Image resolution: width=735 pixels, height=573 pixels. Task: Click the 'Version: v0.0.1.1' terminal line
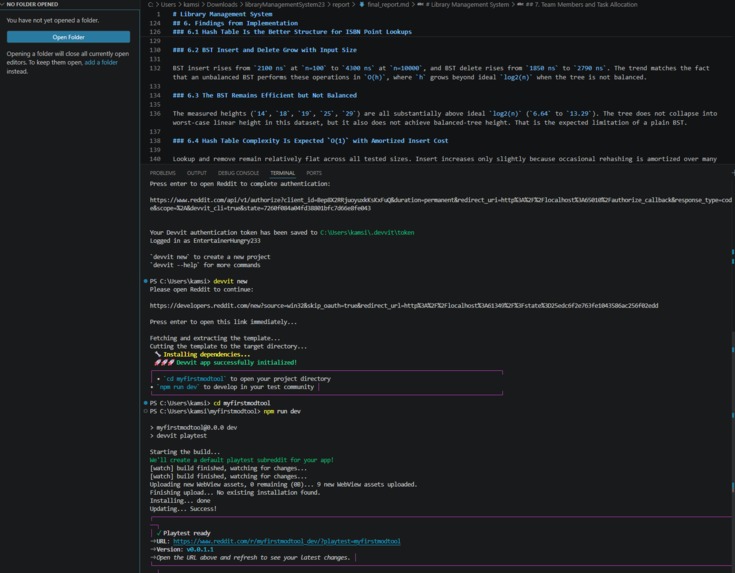[182, 550]
